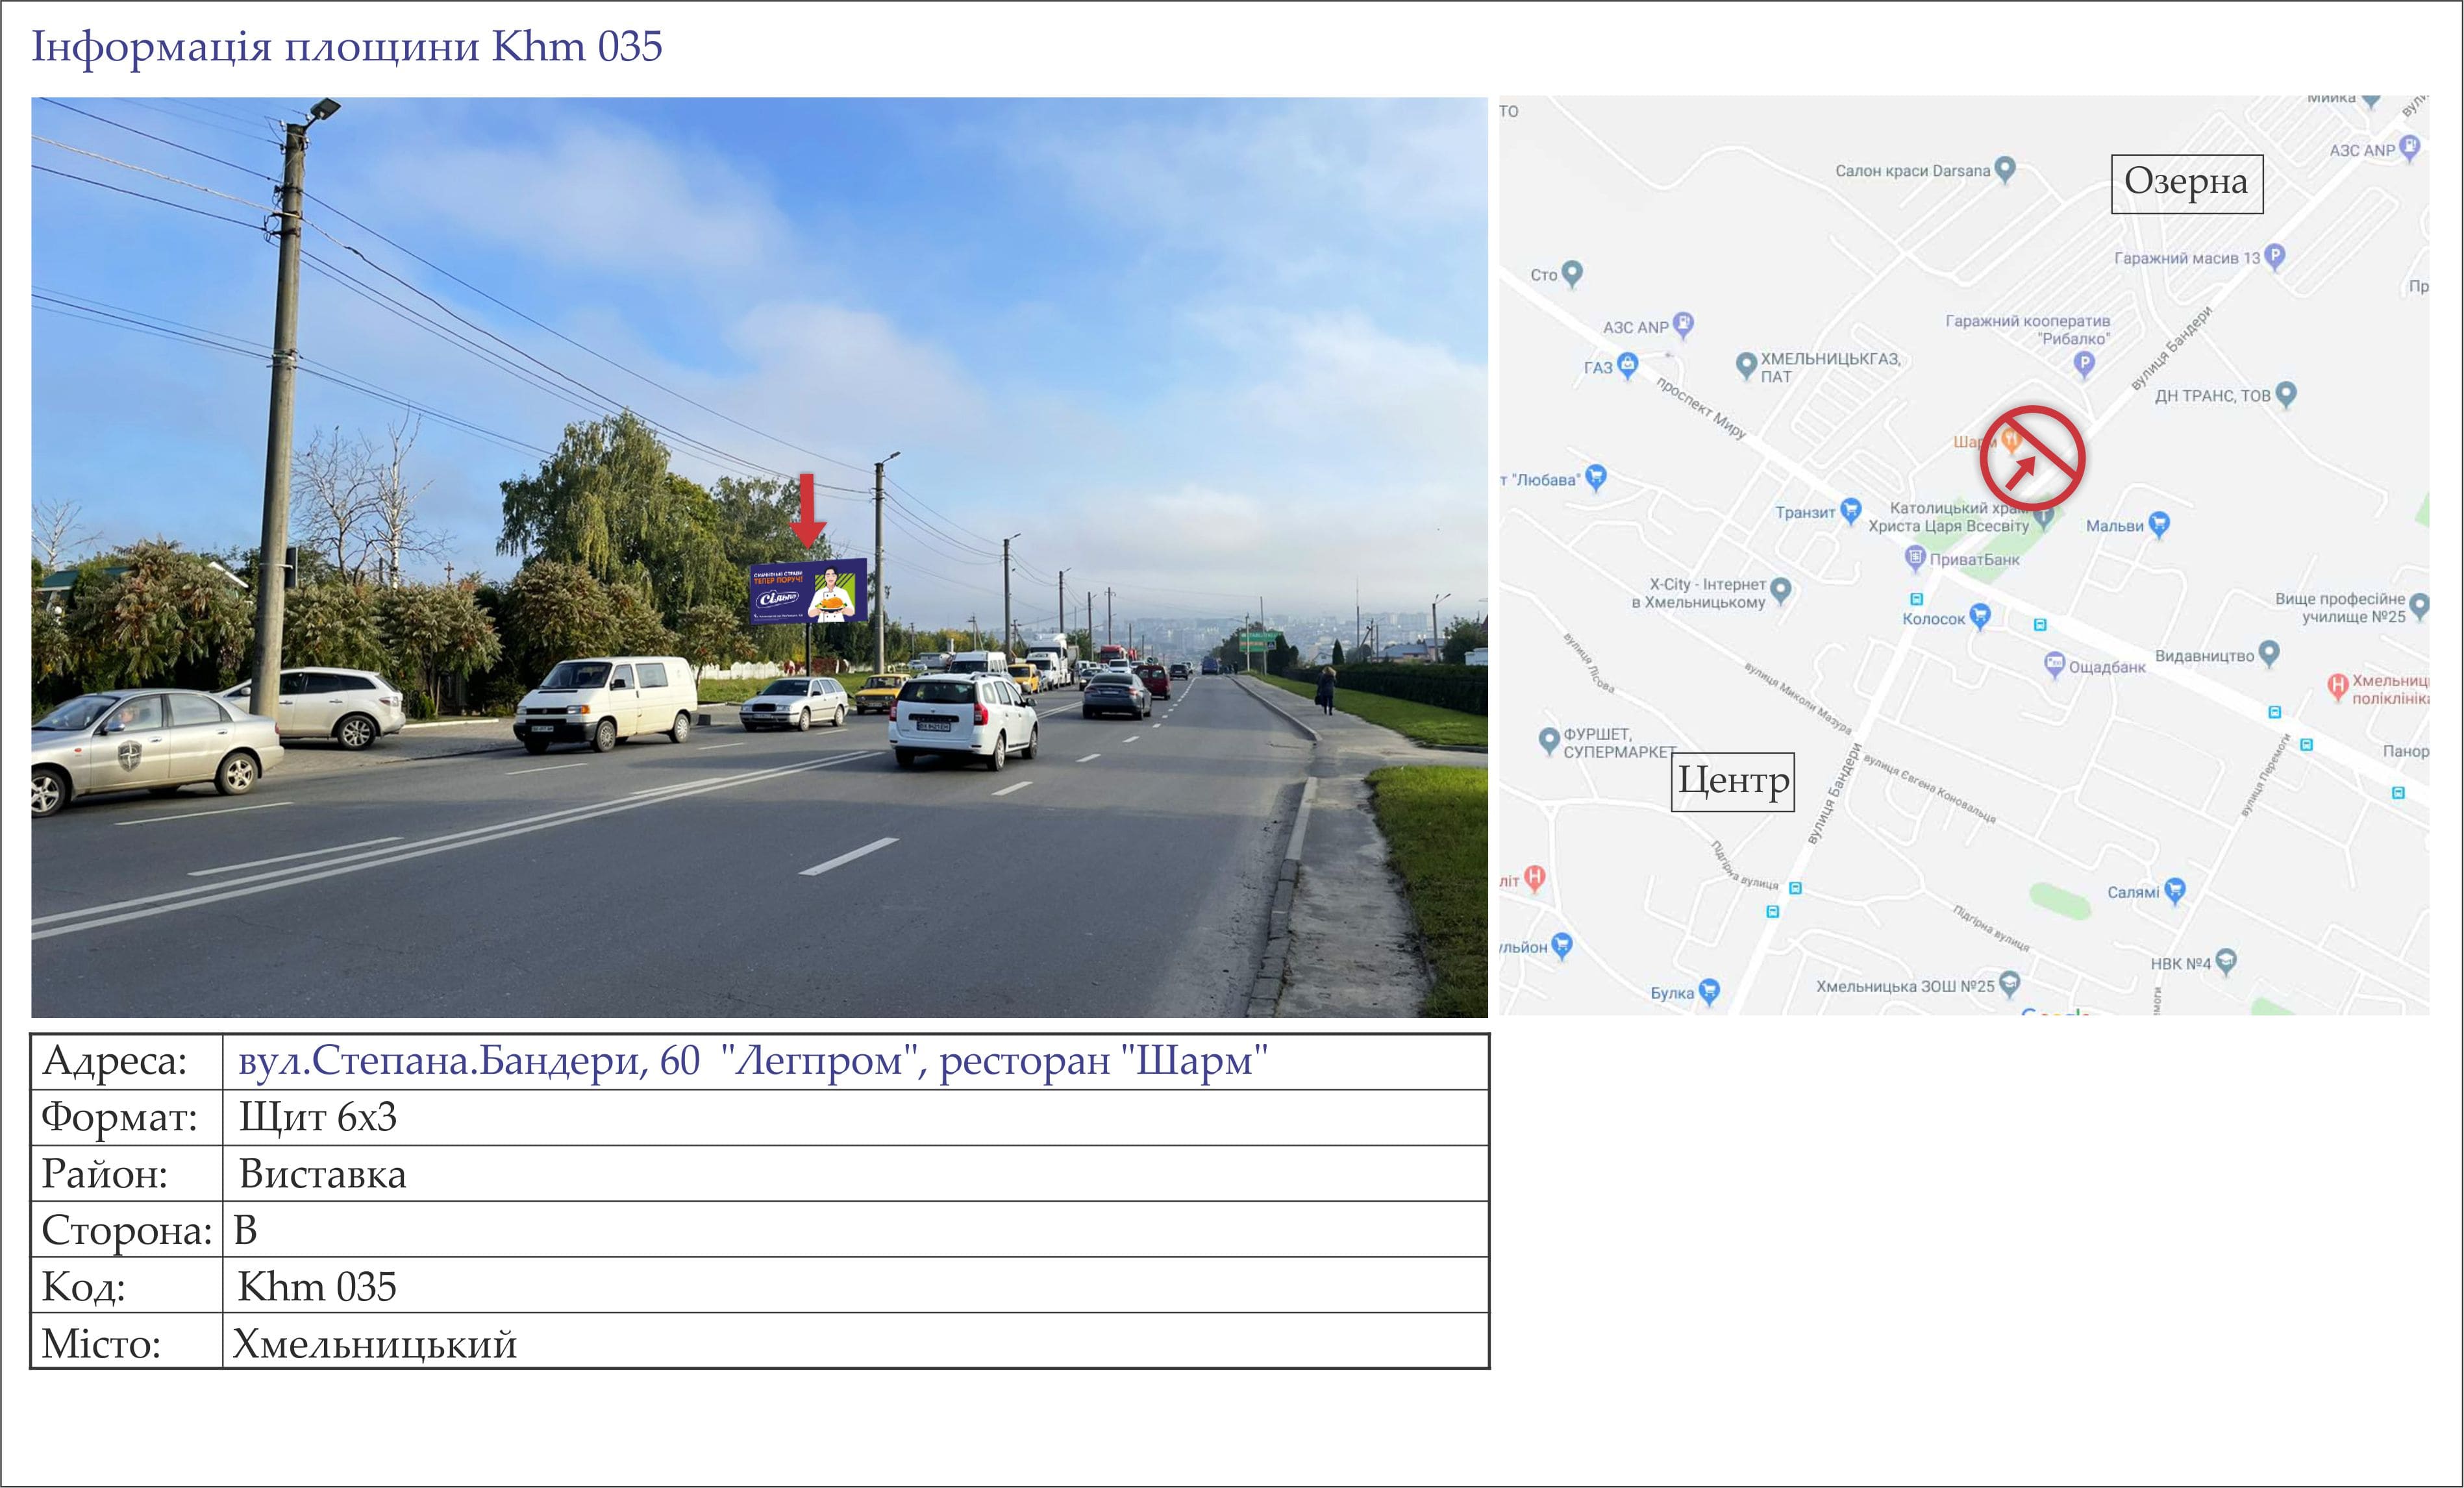Click the title Інформація площини Khm 035
This screenshot has height=1488, width=2464.
tap(347, 47)
